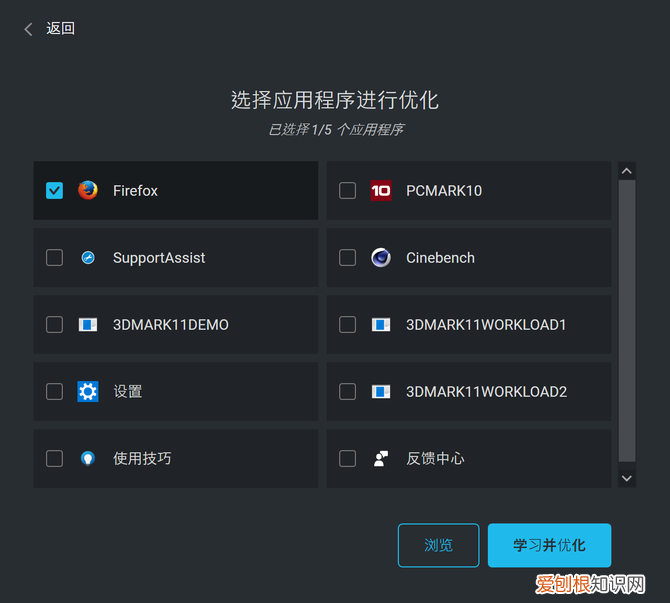Click the 使用技巧 label text

[142, 459]
